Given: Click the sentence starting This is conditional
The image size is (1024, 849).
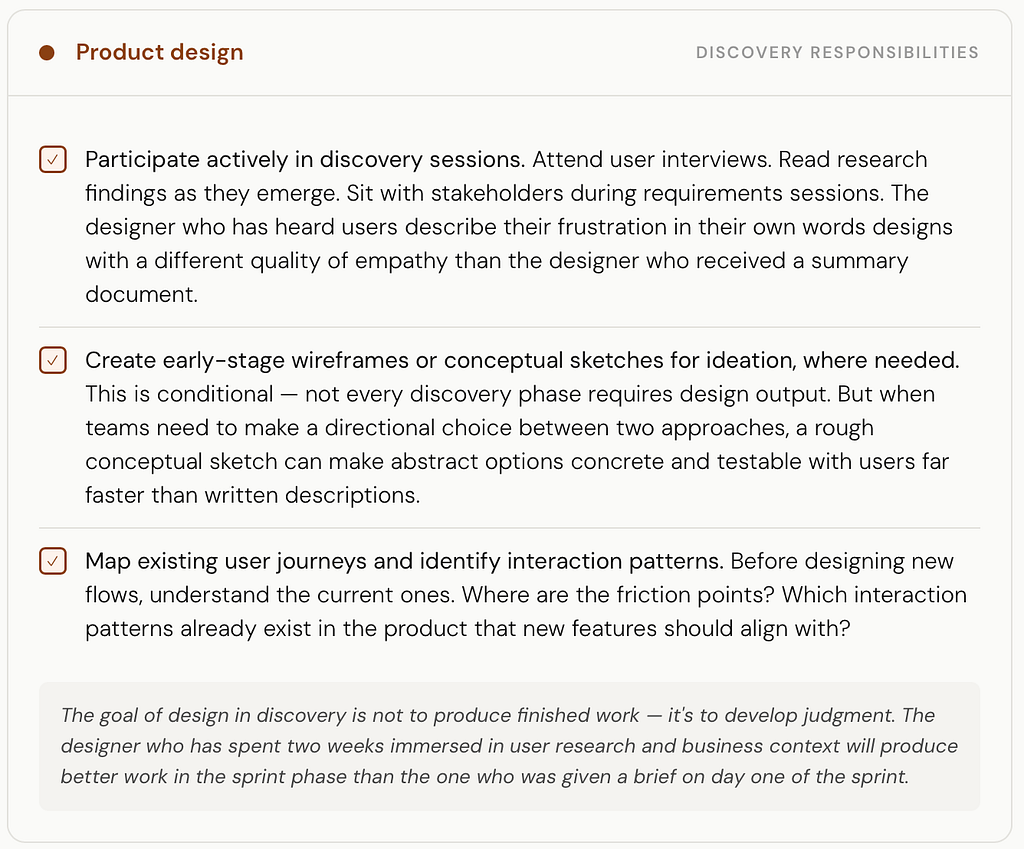Looking at the screenshot, I should [458, 394].
